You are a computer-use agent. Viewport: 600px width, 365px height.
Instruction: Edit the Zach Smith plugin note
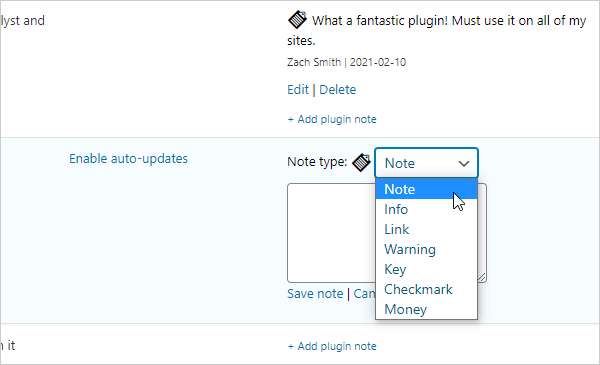click(298, 90)
